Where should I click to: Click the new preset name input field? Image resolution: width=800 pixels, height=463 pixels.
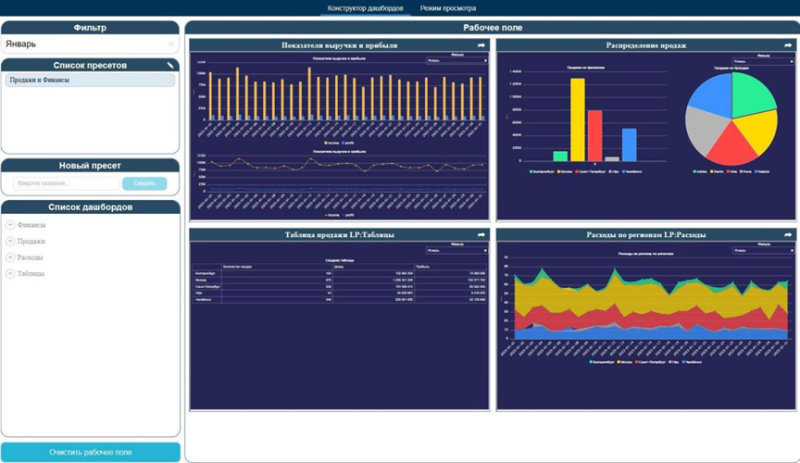pyautogui.click(x=66, y=183)
